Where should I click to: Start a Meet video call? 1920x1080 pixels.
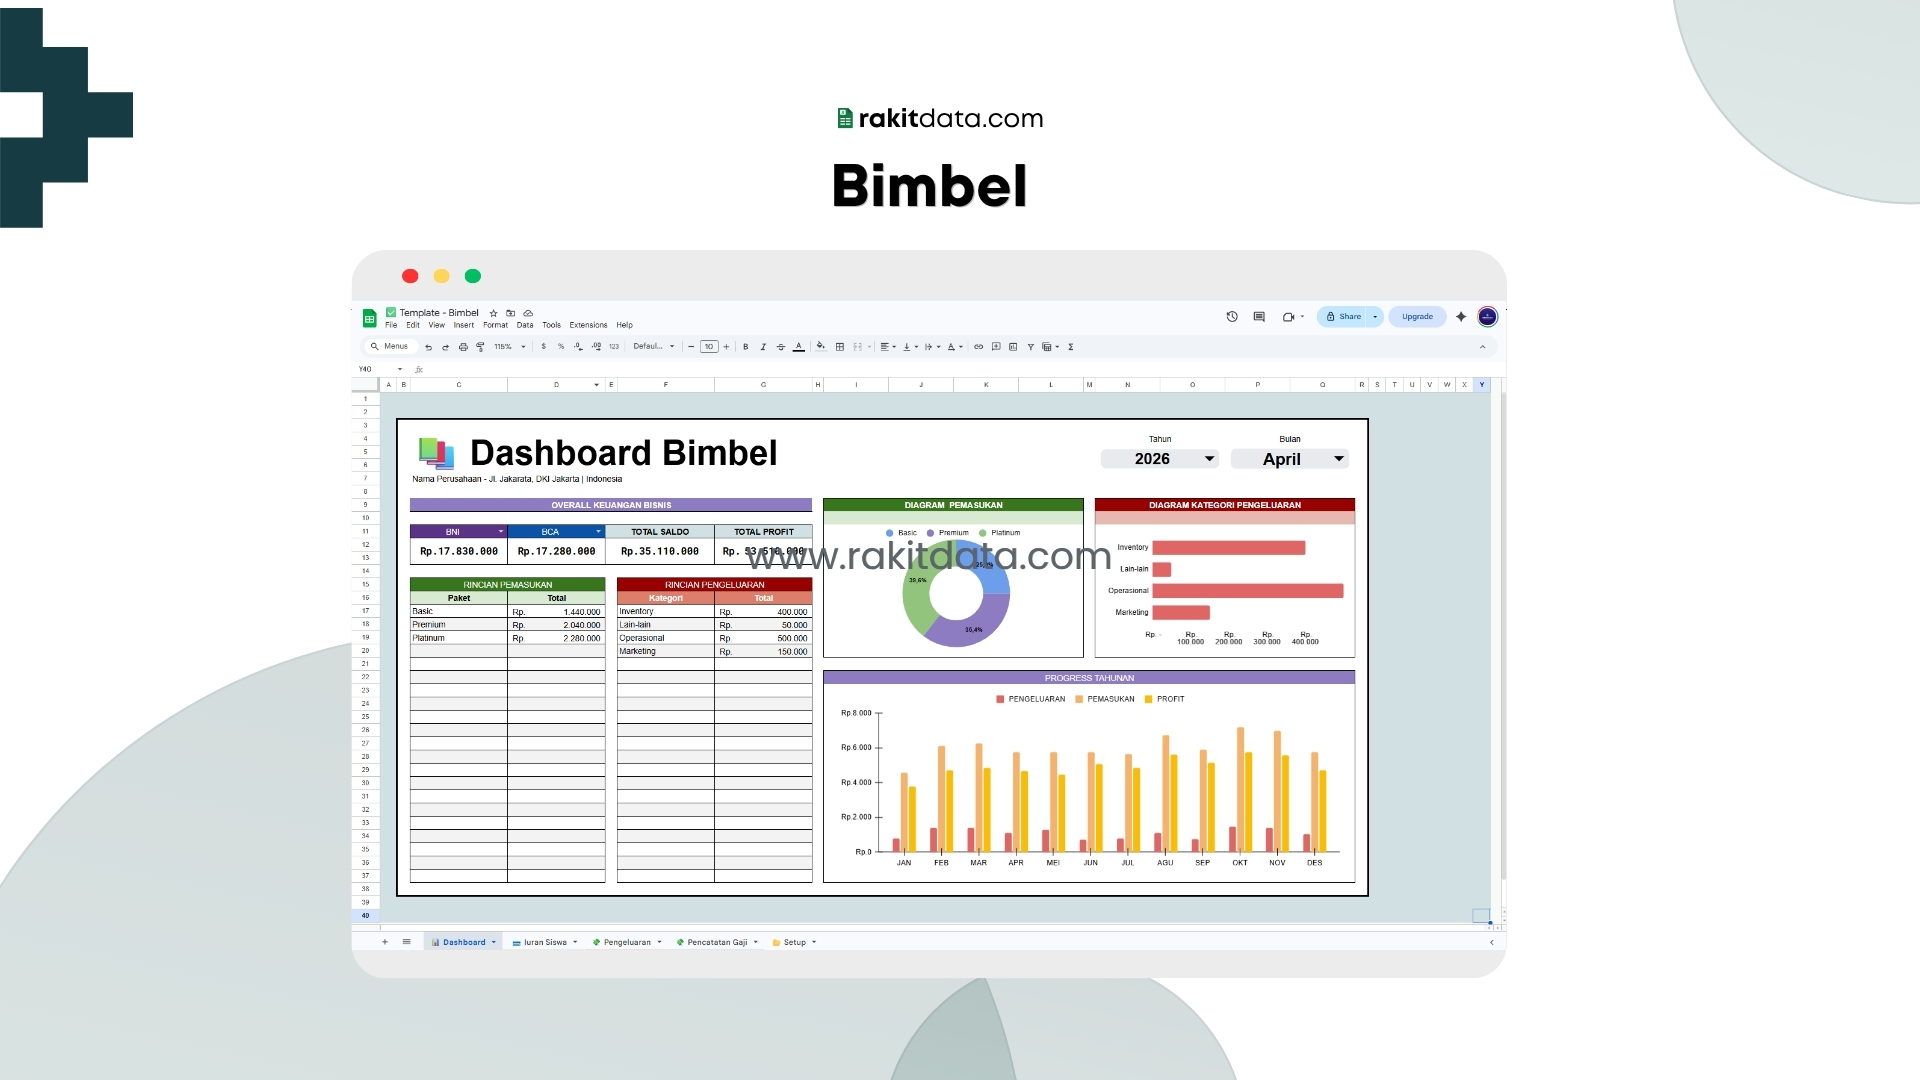(x=1289, y=316)
